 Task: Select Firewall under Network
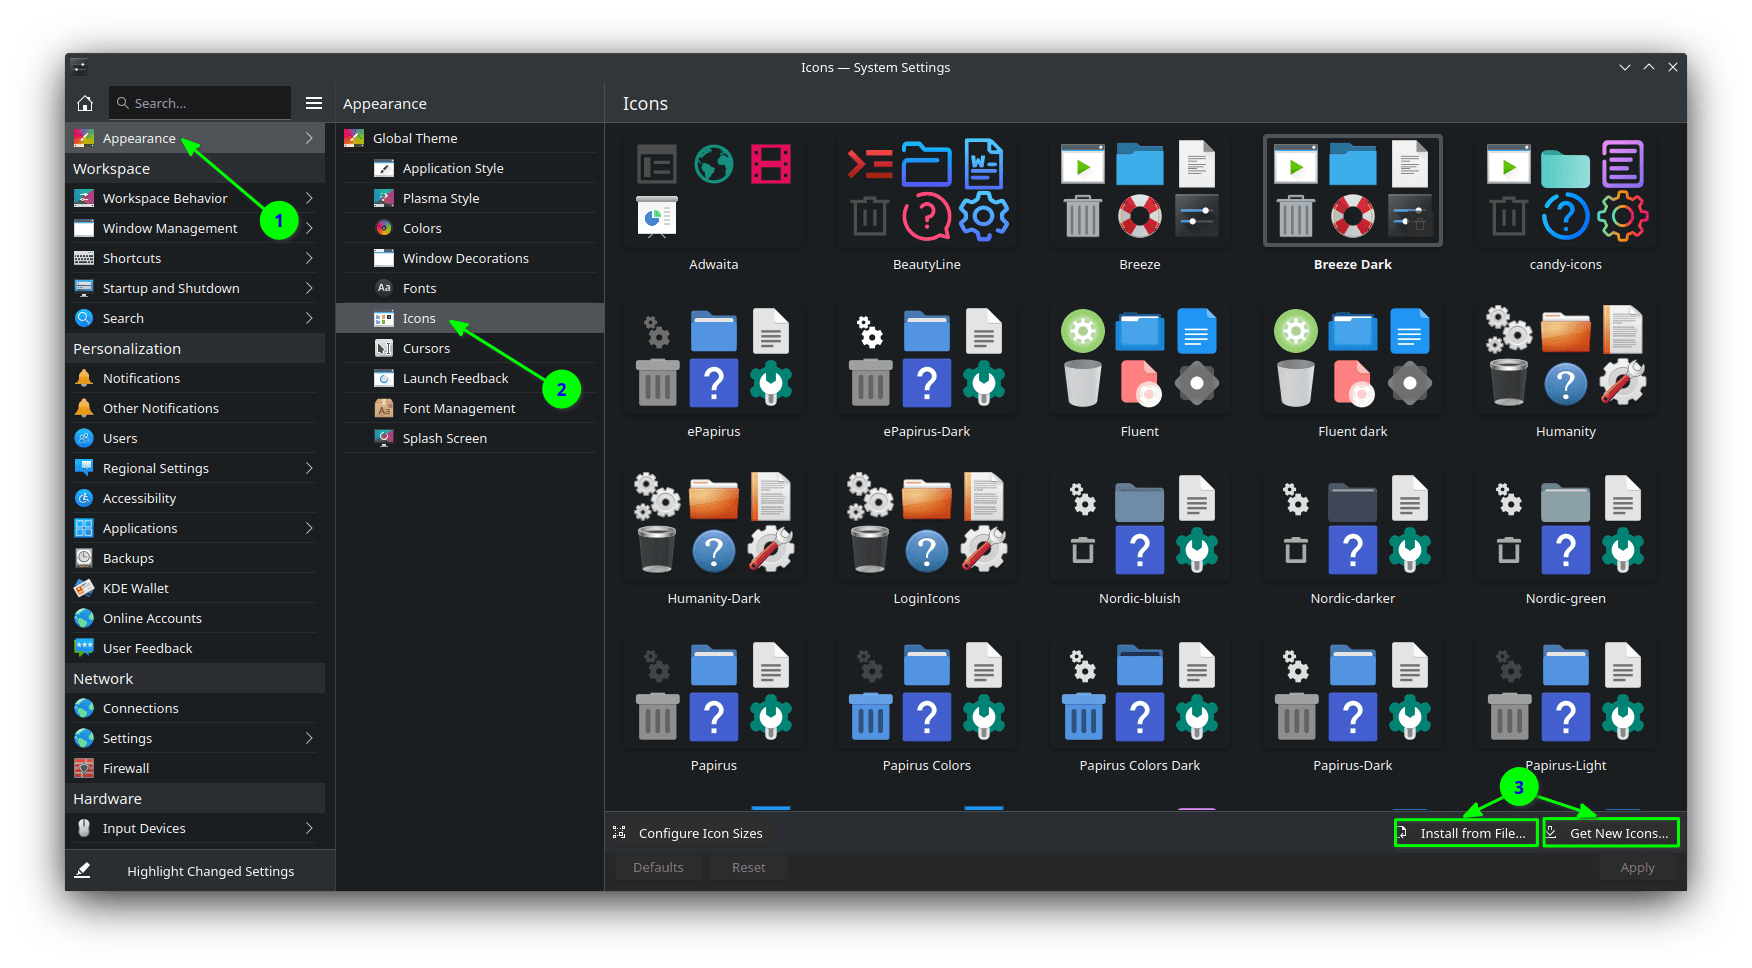(125, 768)
